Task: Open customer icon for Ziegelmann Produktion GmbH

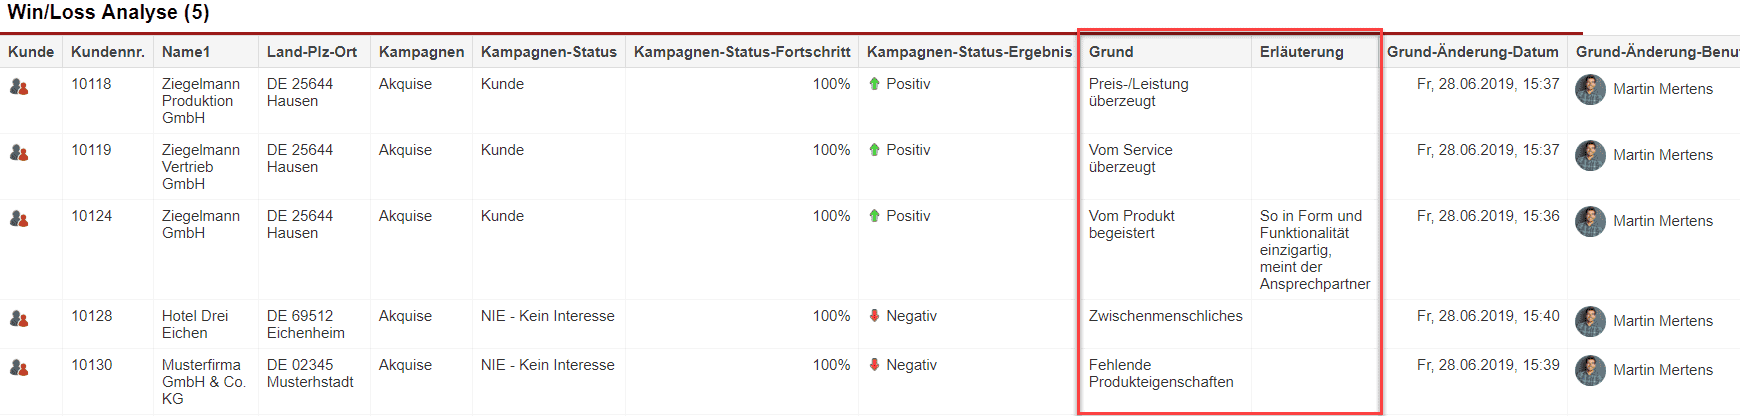Action: pyautogui.click(x=19, y=87)
